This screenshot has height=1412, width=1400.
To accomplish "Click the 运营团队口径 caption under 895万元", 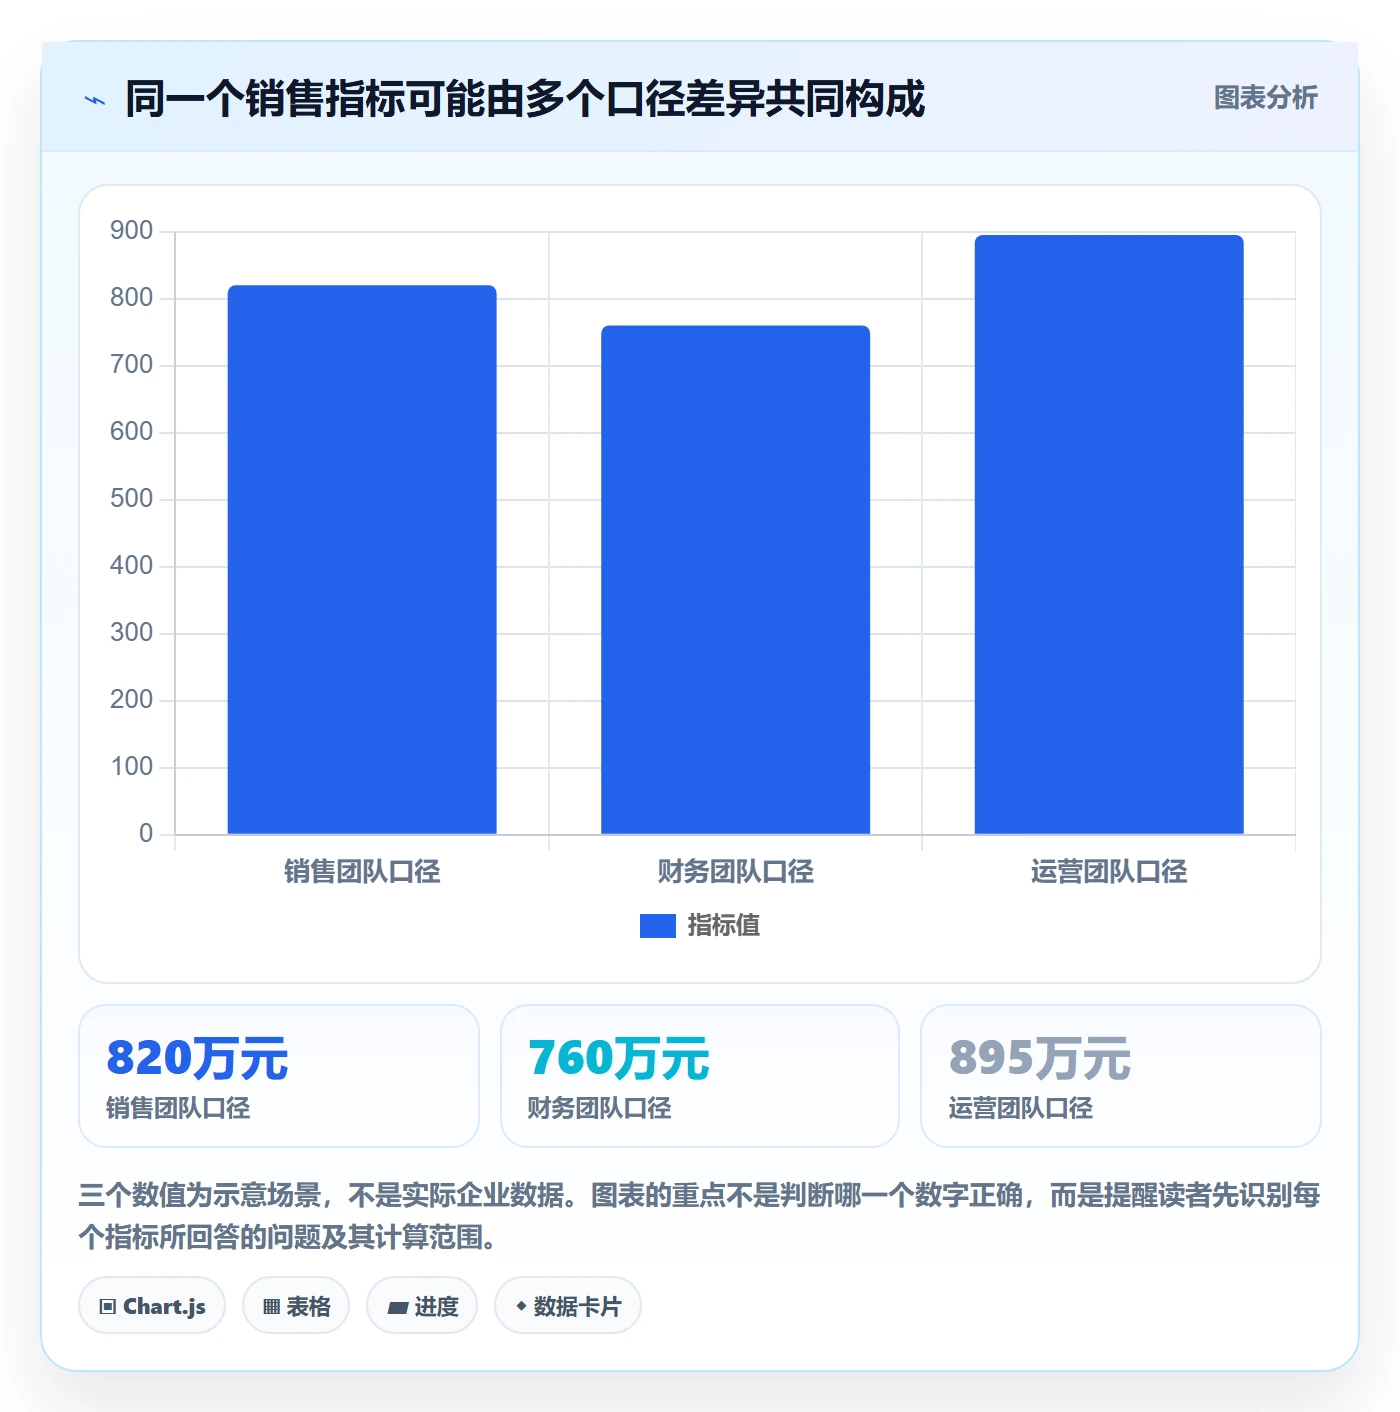I will tap(1020, 1108).
